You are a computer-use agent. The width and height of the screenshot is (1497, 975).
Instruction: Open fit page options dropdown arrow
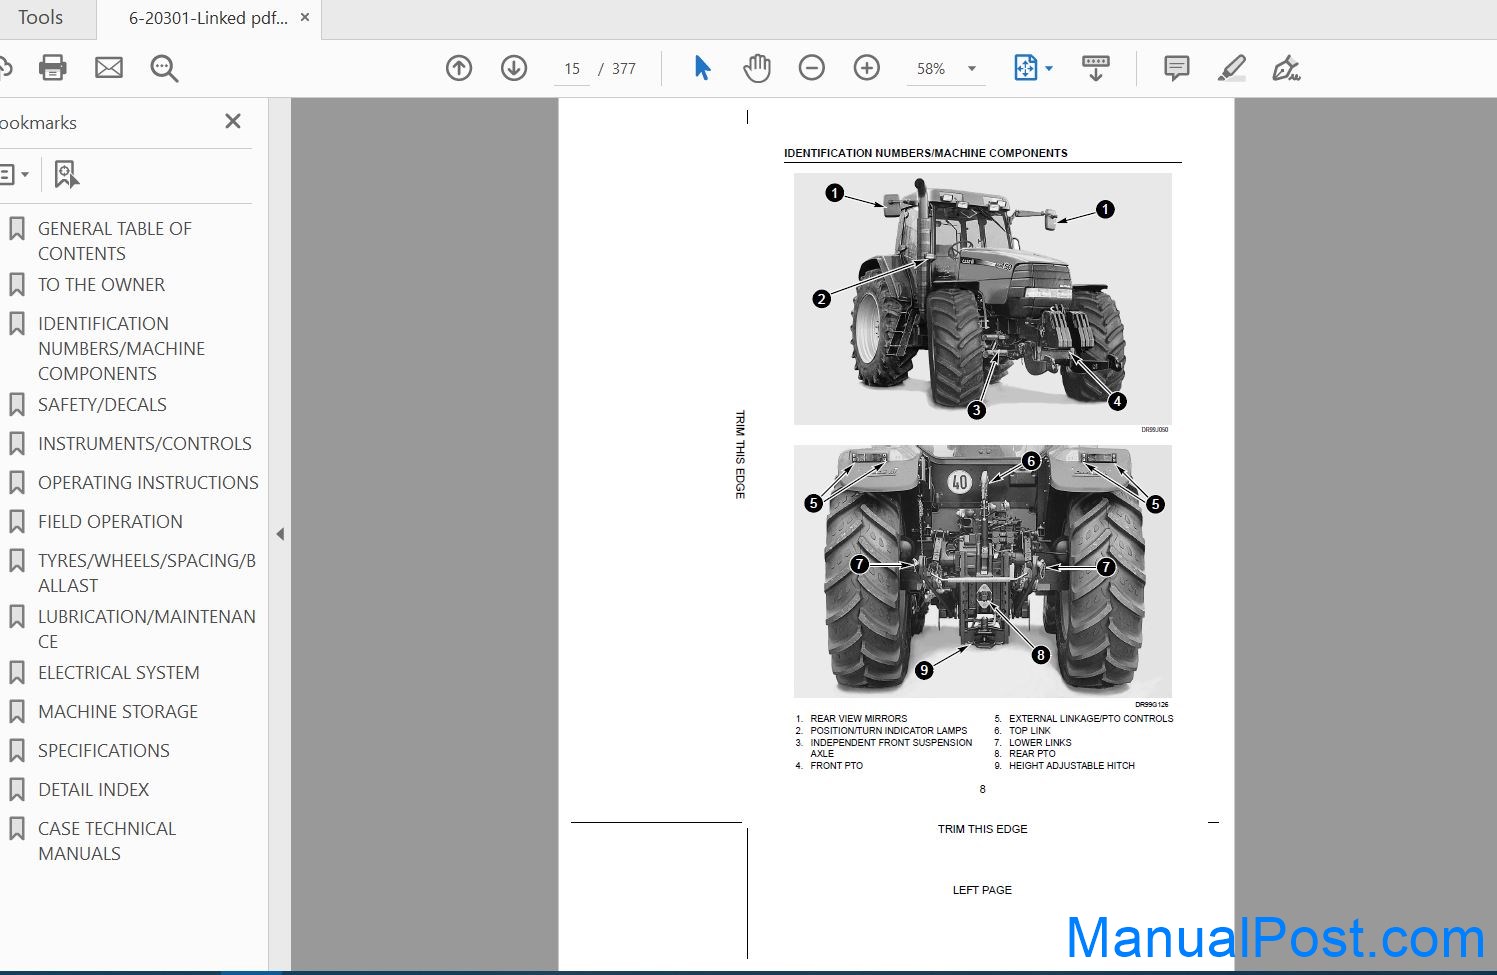point(1049,68)
